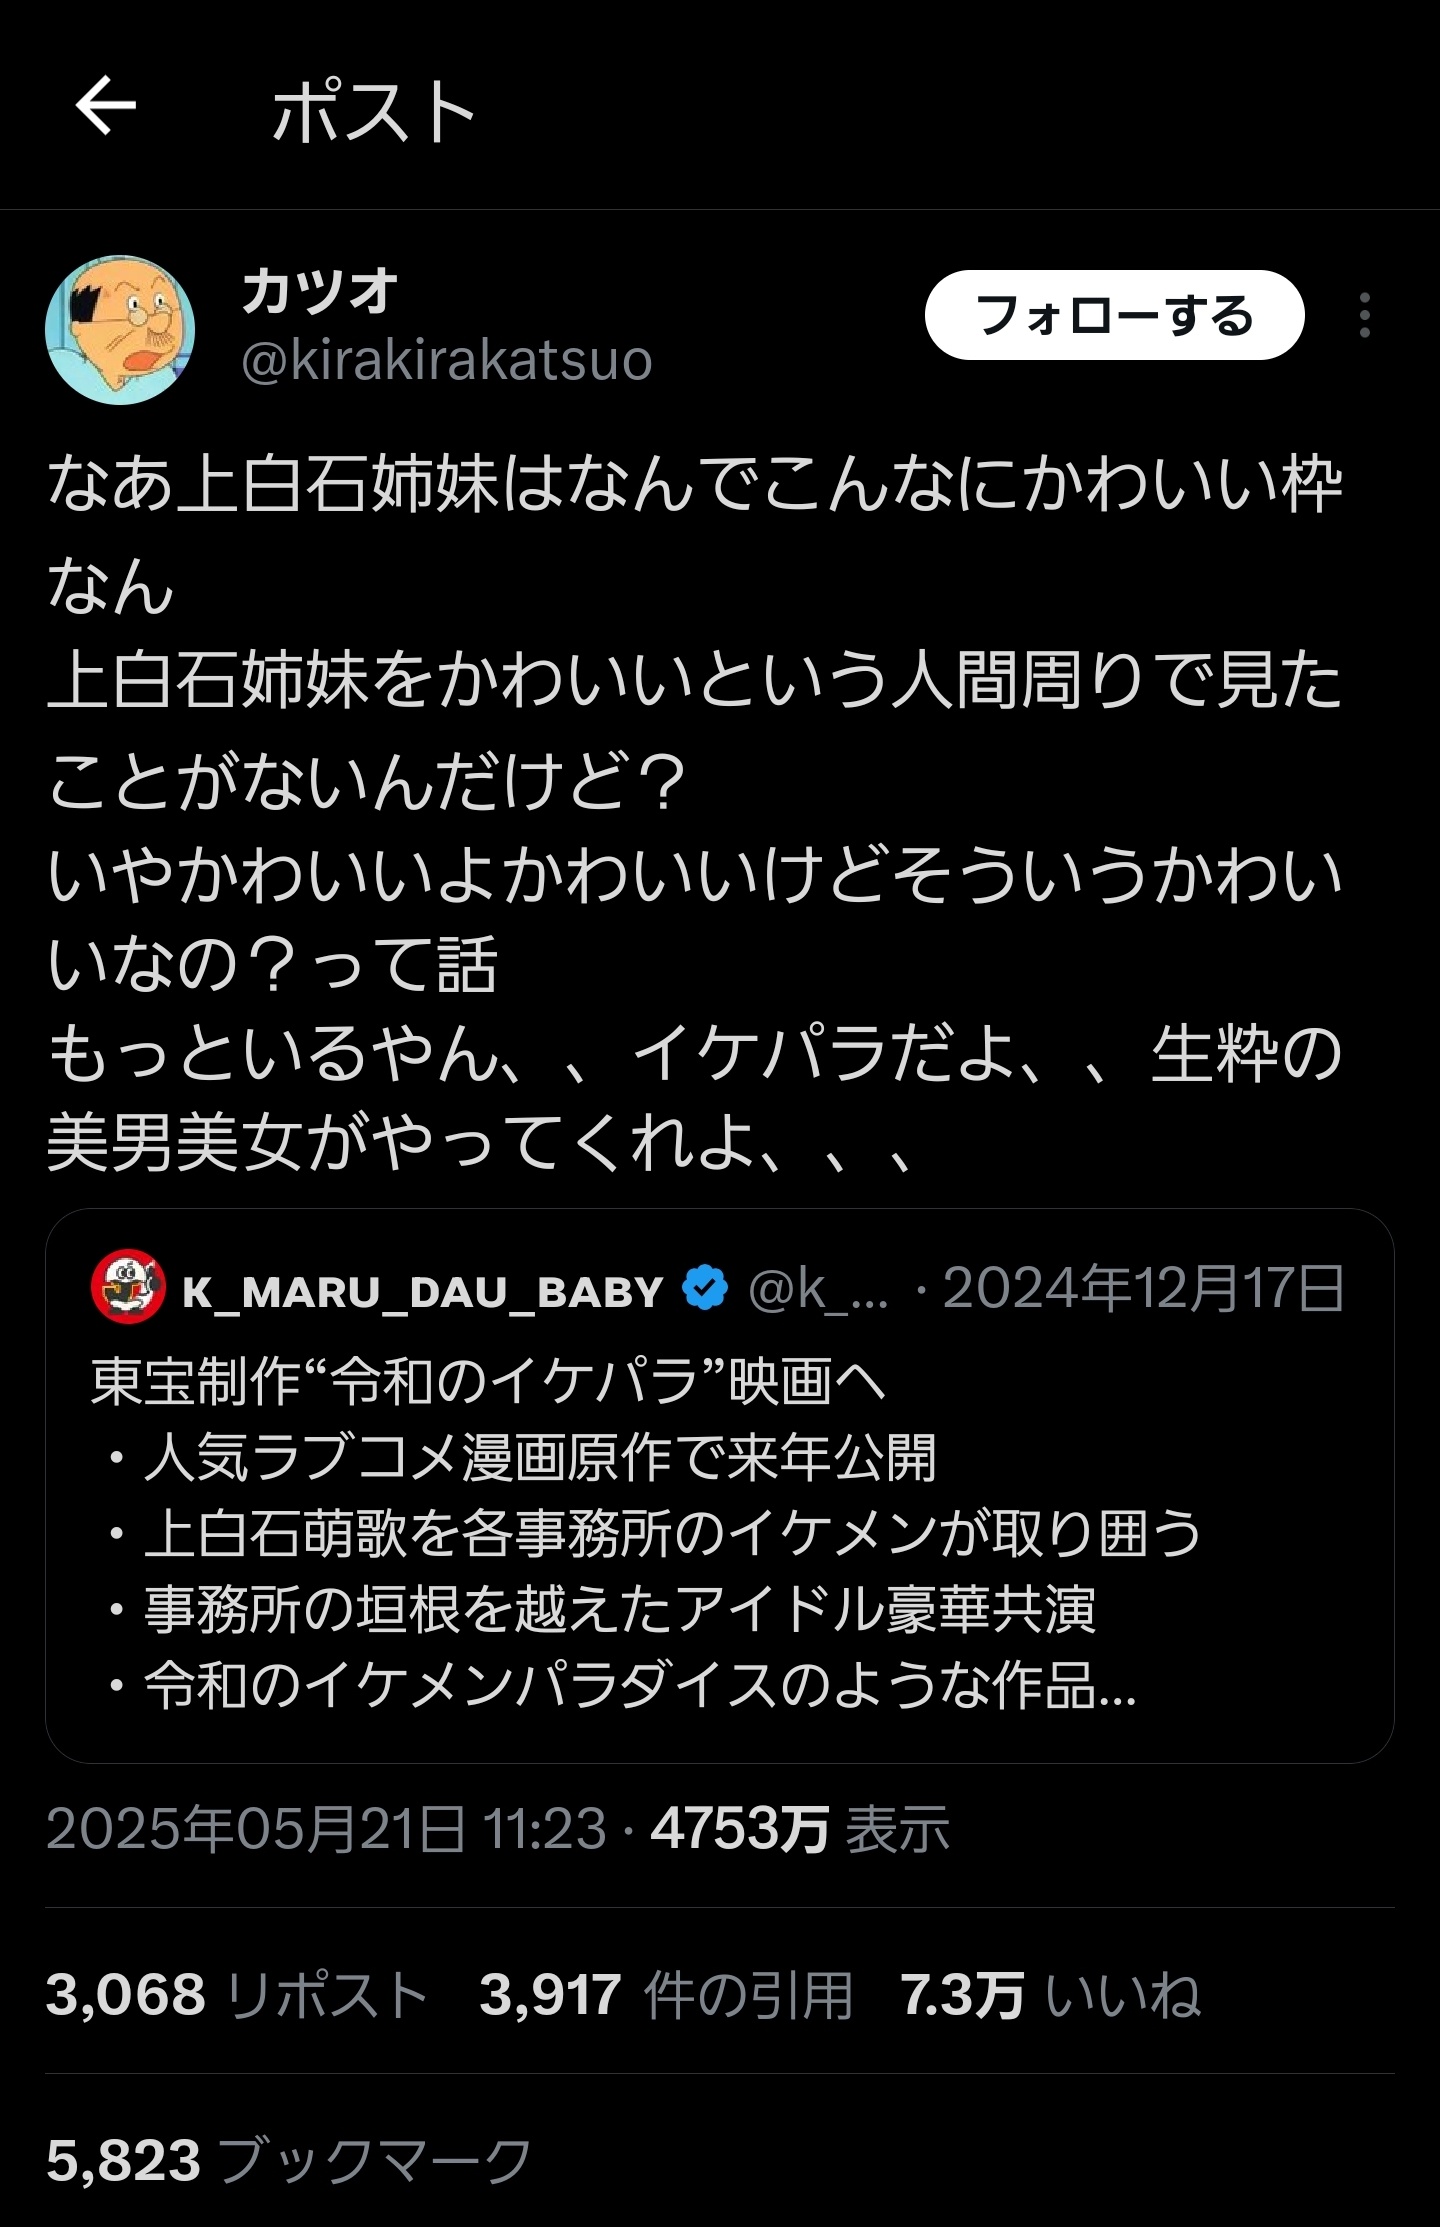
Task: Tap the 5,823 ブックマーク count
Action: pyautogui.click(x=288, y=2159)
